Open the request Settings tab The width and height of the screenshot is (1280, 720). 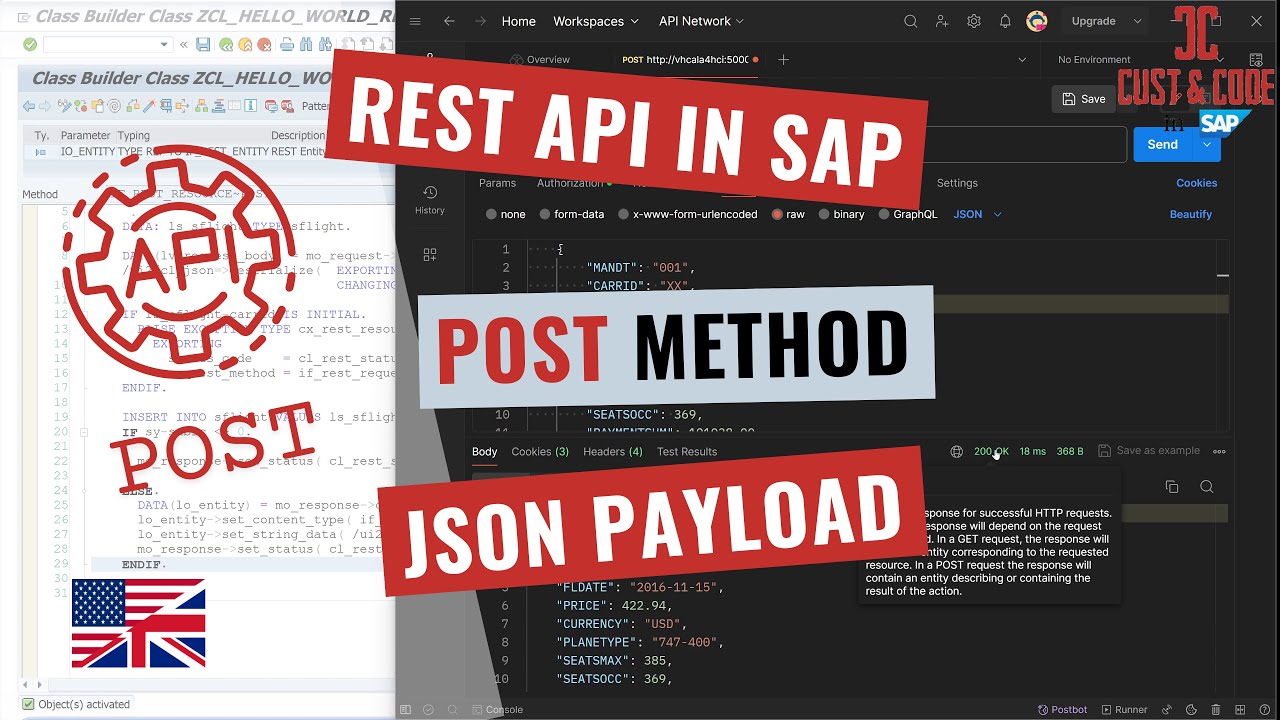957,183
